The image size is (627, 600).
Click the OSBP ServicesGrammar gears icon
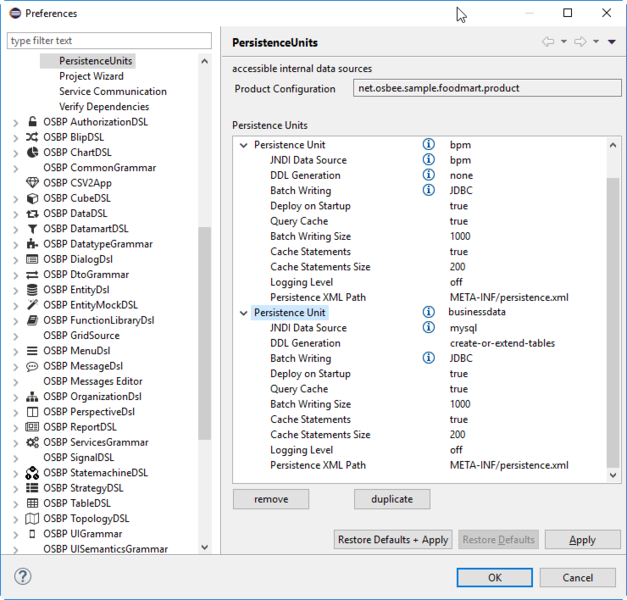[x=32, y=442]
